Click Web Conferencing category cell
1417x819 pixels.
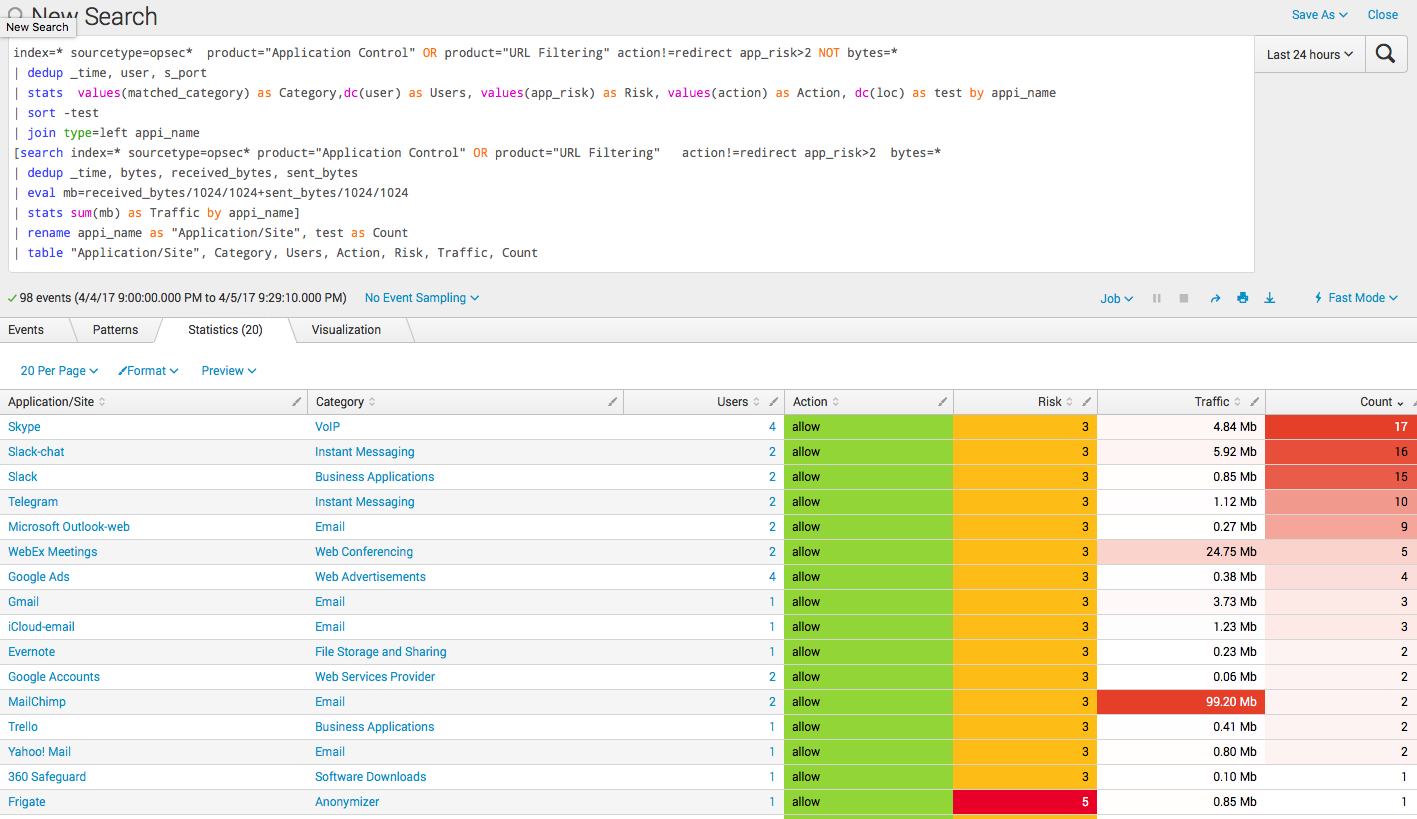pos(364,552)
